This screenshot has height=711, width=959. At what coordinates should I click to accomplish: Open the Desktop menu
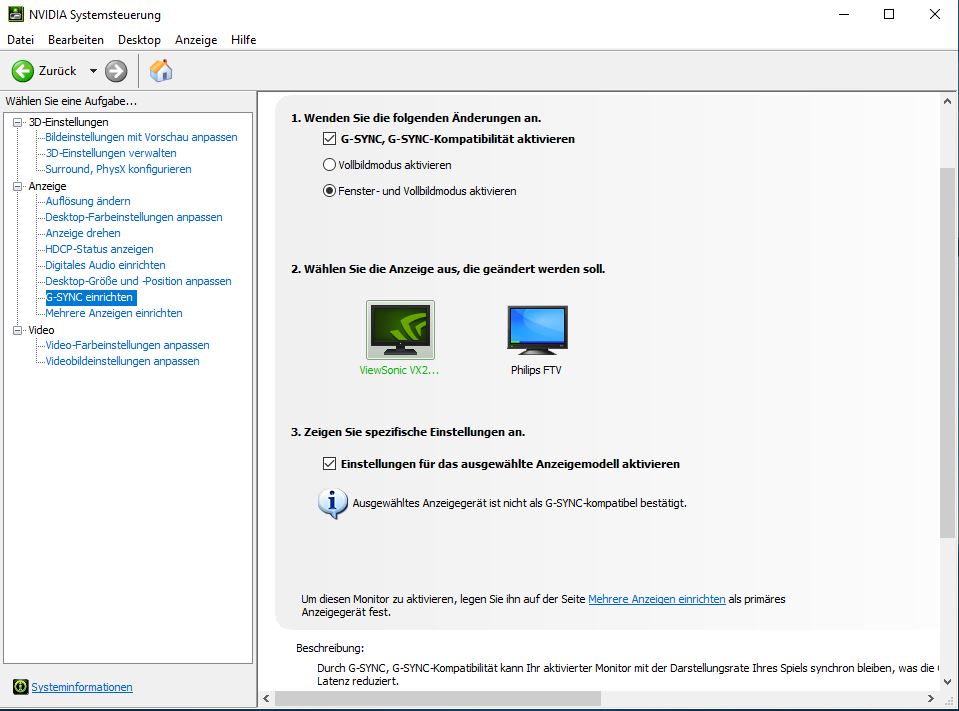coord(139,40)
